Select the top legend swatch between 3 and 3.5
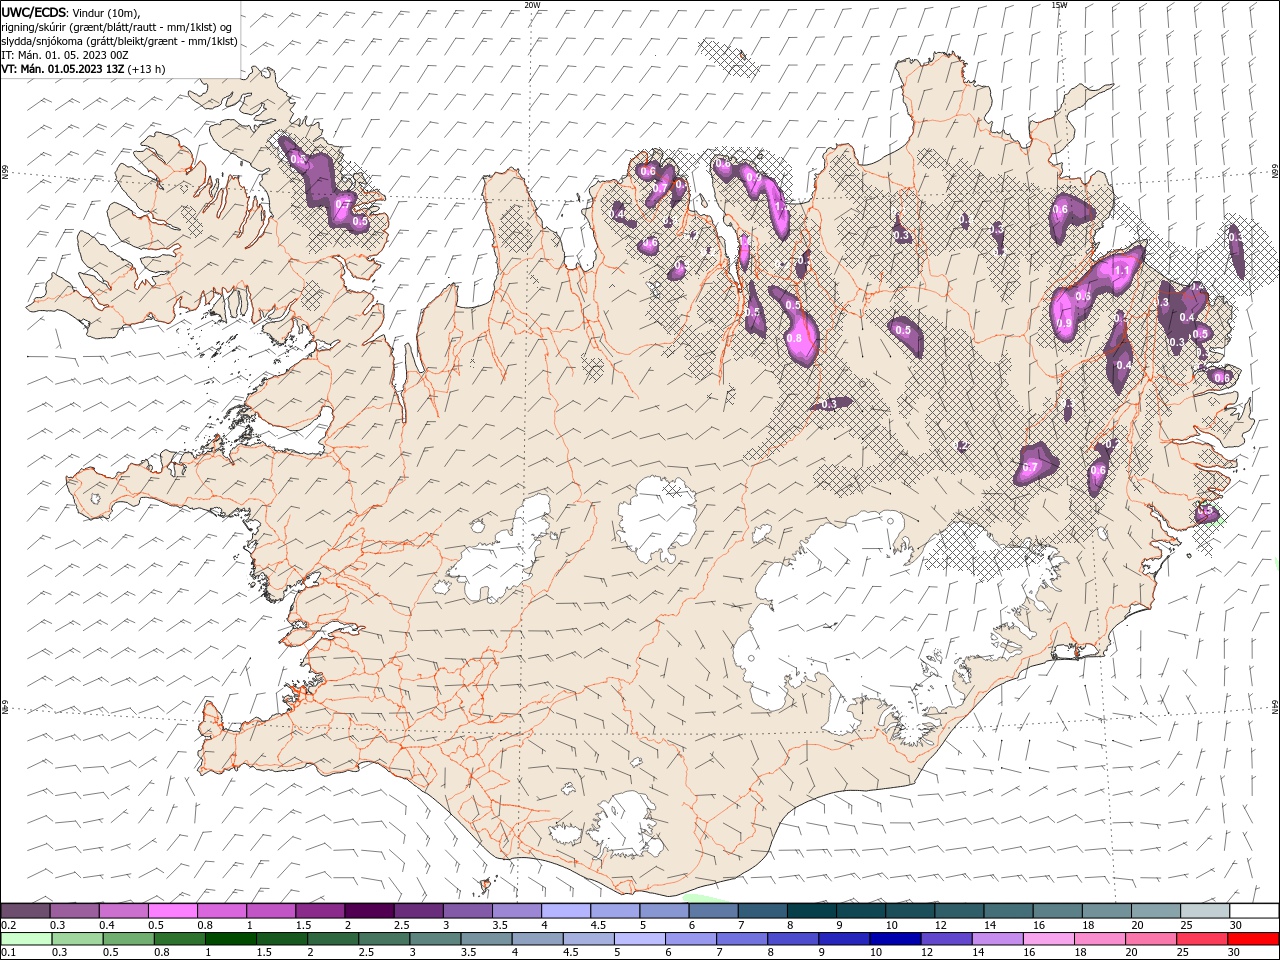Viewport: 1280px width, 960px height. [x=467, y=910]
